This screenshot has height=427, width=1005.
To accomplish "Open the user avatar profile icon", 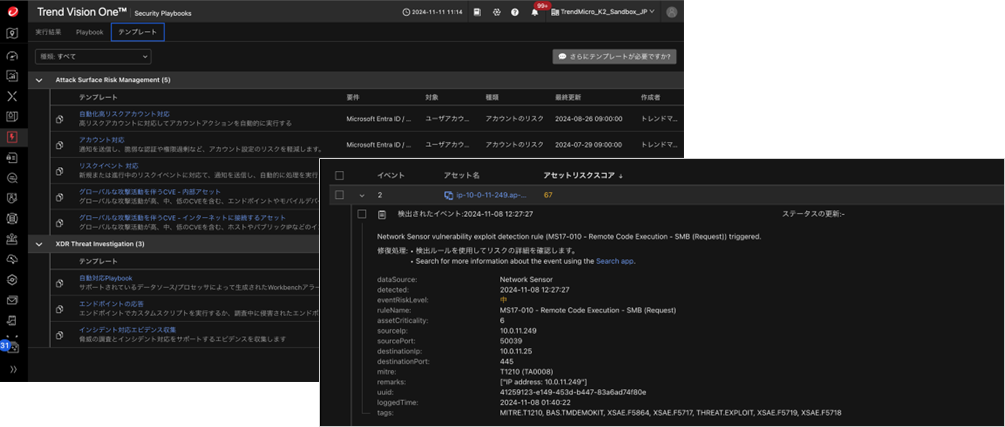I will (x=671, y=12).
